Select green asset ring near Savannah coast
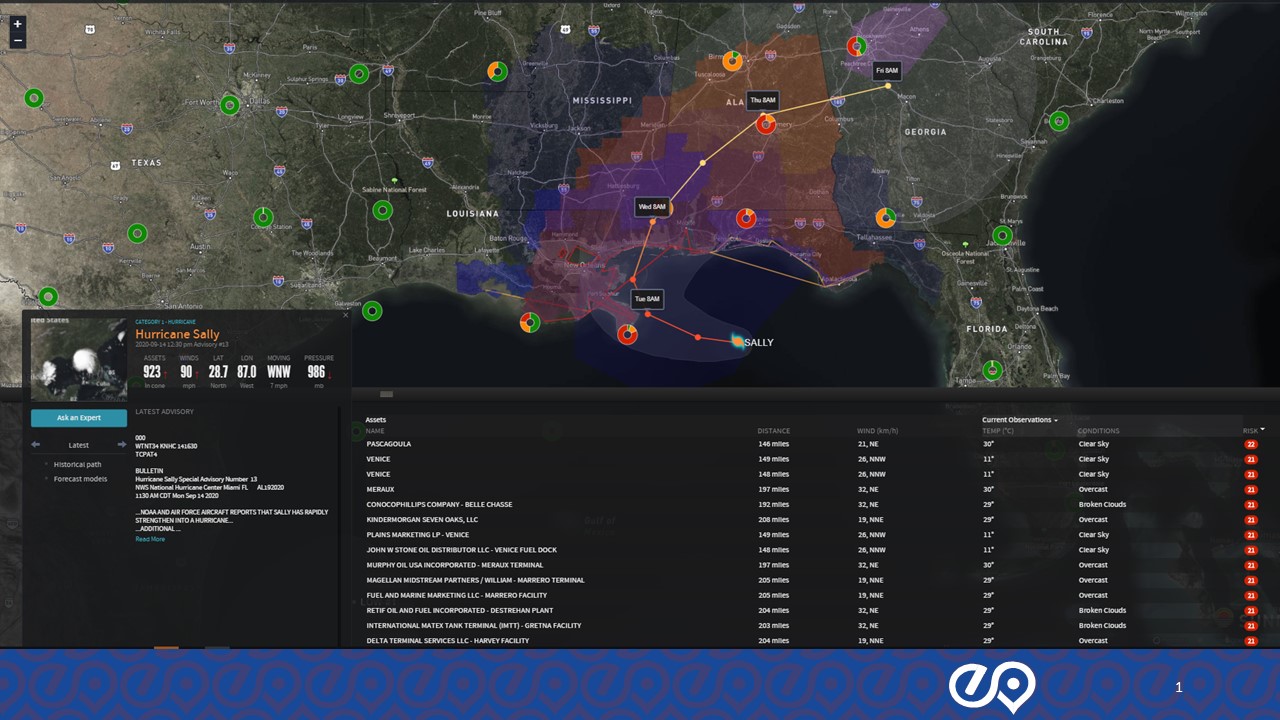The image size is (1280, 720). [1058, 121]
